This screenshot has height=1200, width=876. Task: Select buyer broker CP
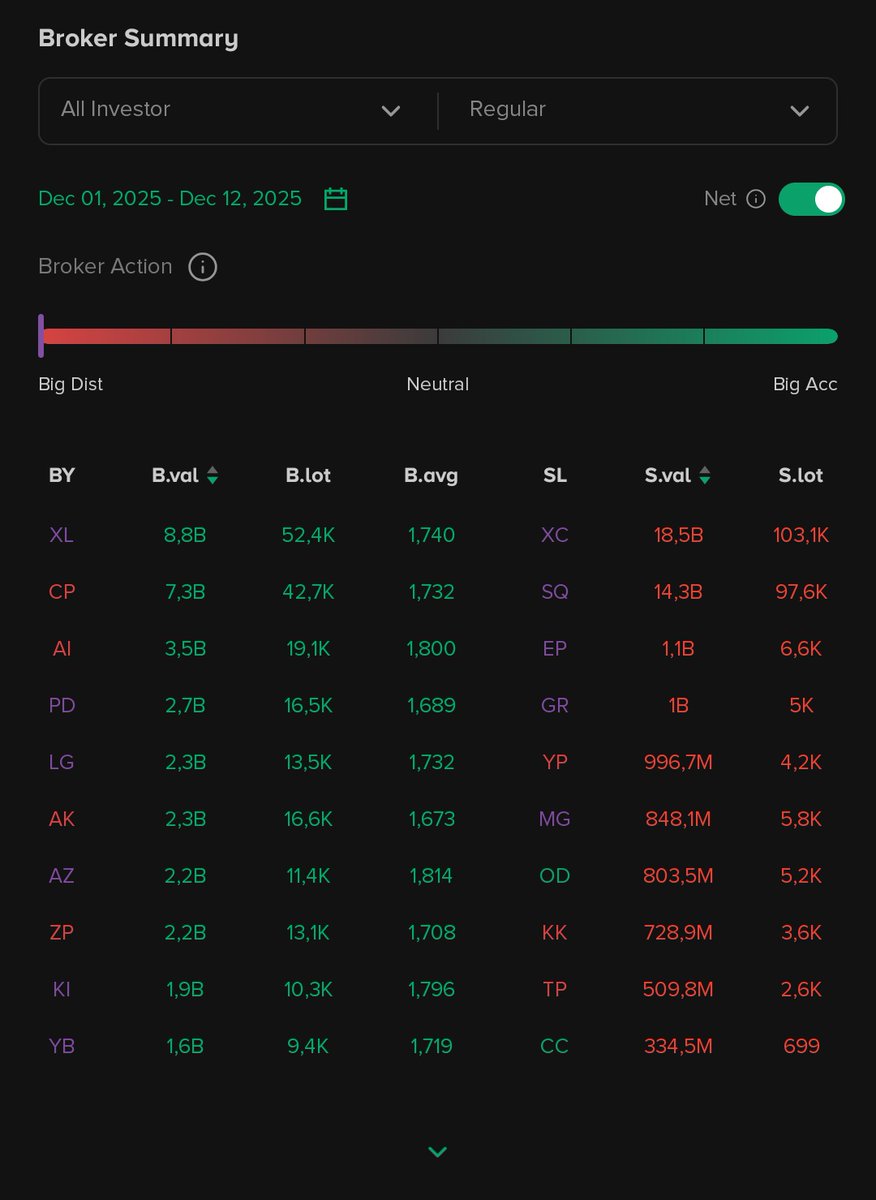tap(62, 592)
